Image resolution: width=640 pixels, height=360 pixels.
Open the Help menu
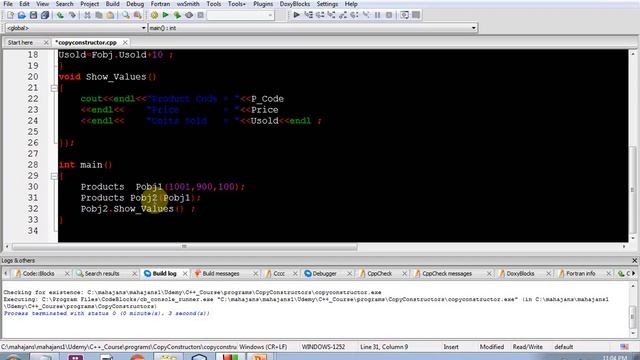[x=351, y=4]
